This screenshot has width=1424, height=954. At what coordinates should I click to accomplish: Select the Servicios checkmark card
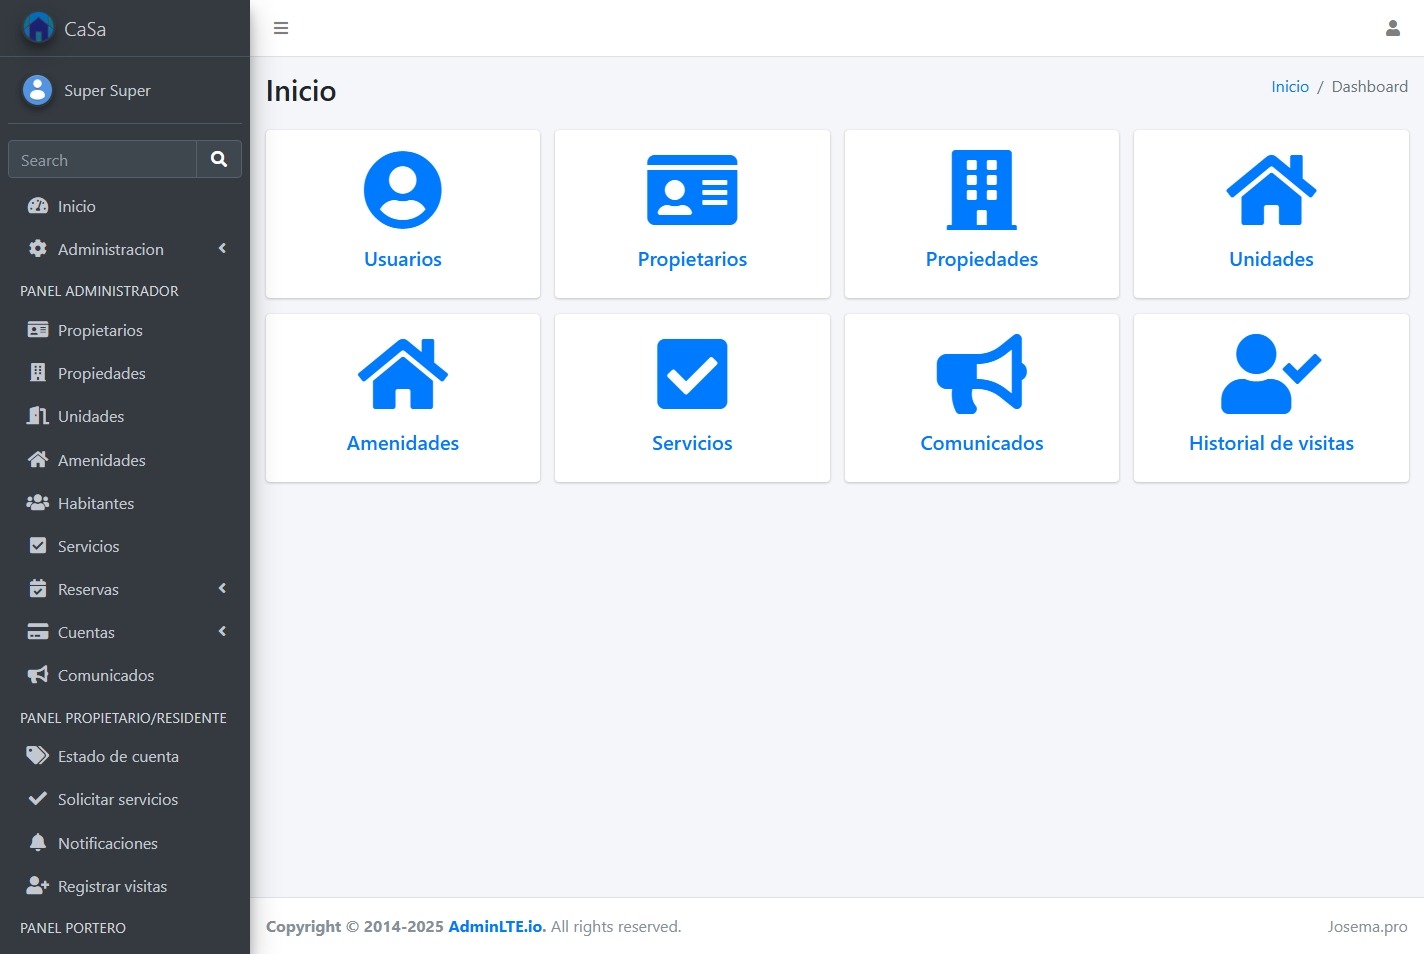point(692,397)
